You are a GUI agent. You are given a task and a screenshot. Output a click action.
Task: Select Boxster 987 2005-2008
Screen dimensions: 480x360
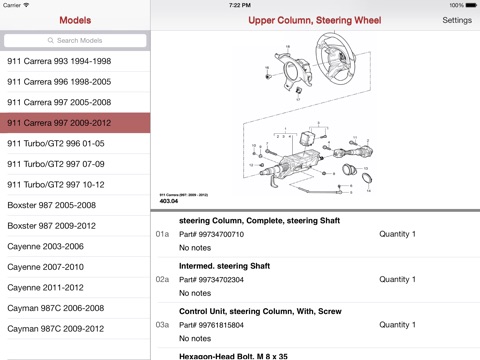75,205
